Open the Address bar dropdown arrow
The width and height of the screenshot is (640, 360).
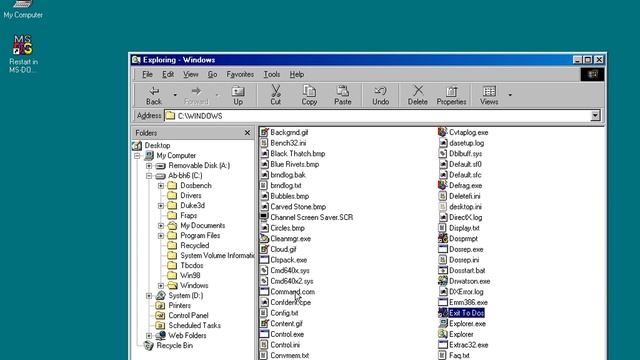coord(595,116)
